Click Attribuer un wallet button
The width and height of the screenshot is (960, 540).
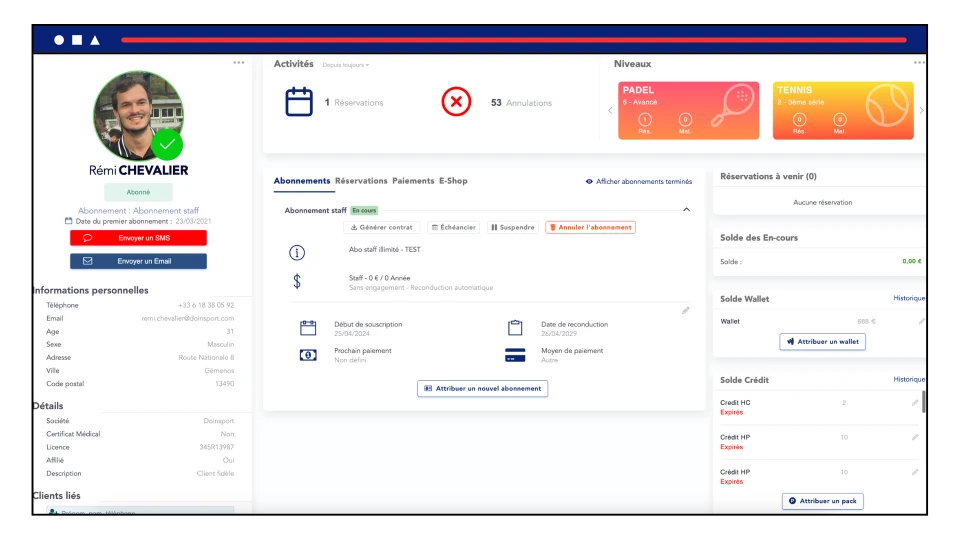(x=822, y=342)
